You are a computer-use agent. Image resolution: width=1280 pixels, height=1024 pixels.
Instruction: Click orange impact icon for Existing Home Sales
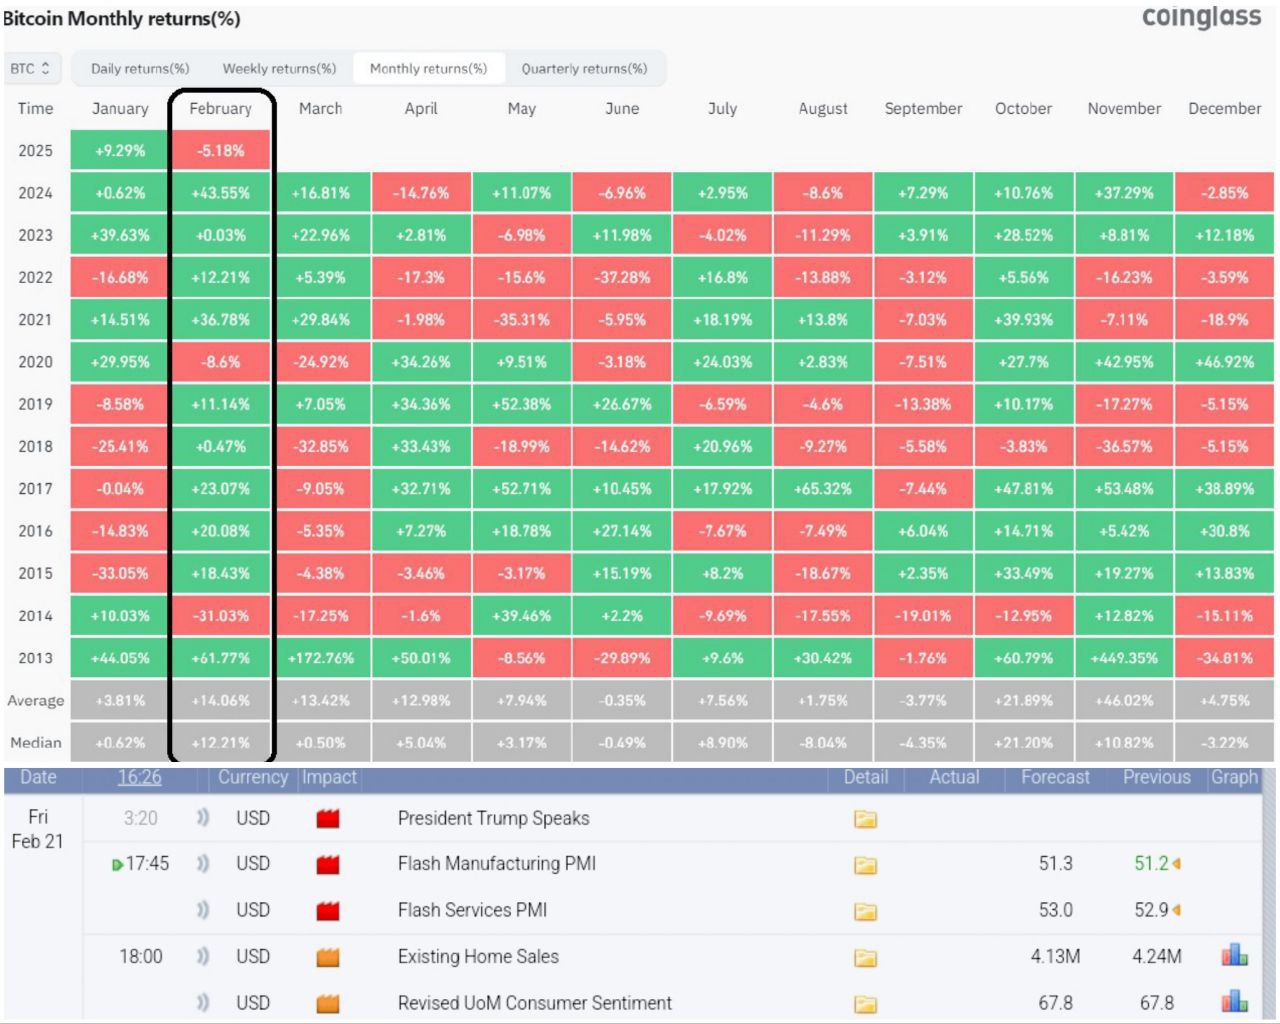[327, 957]
